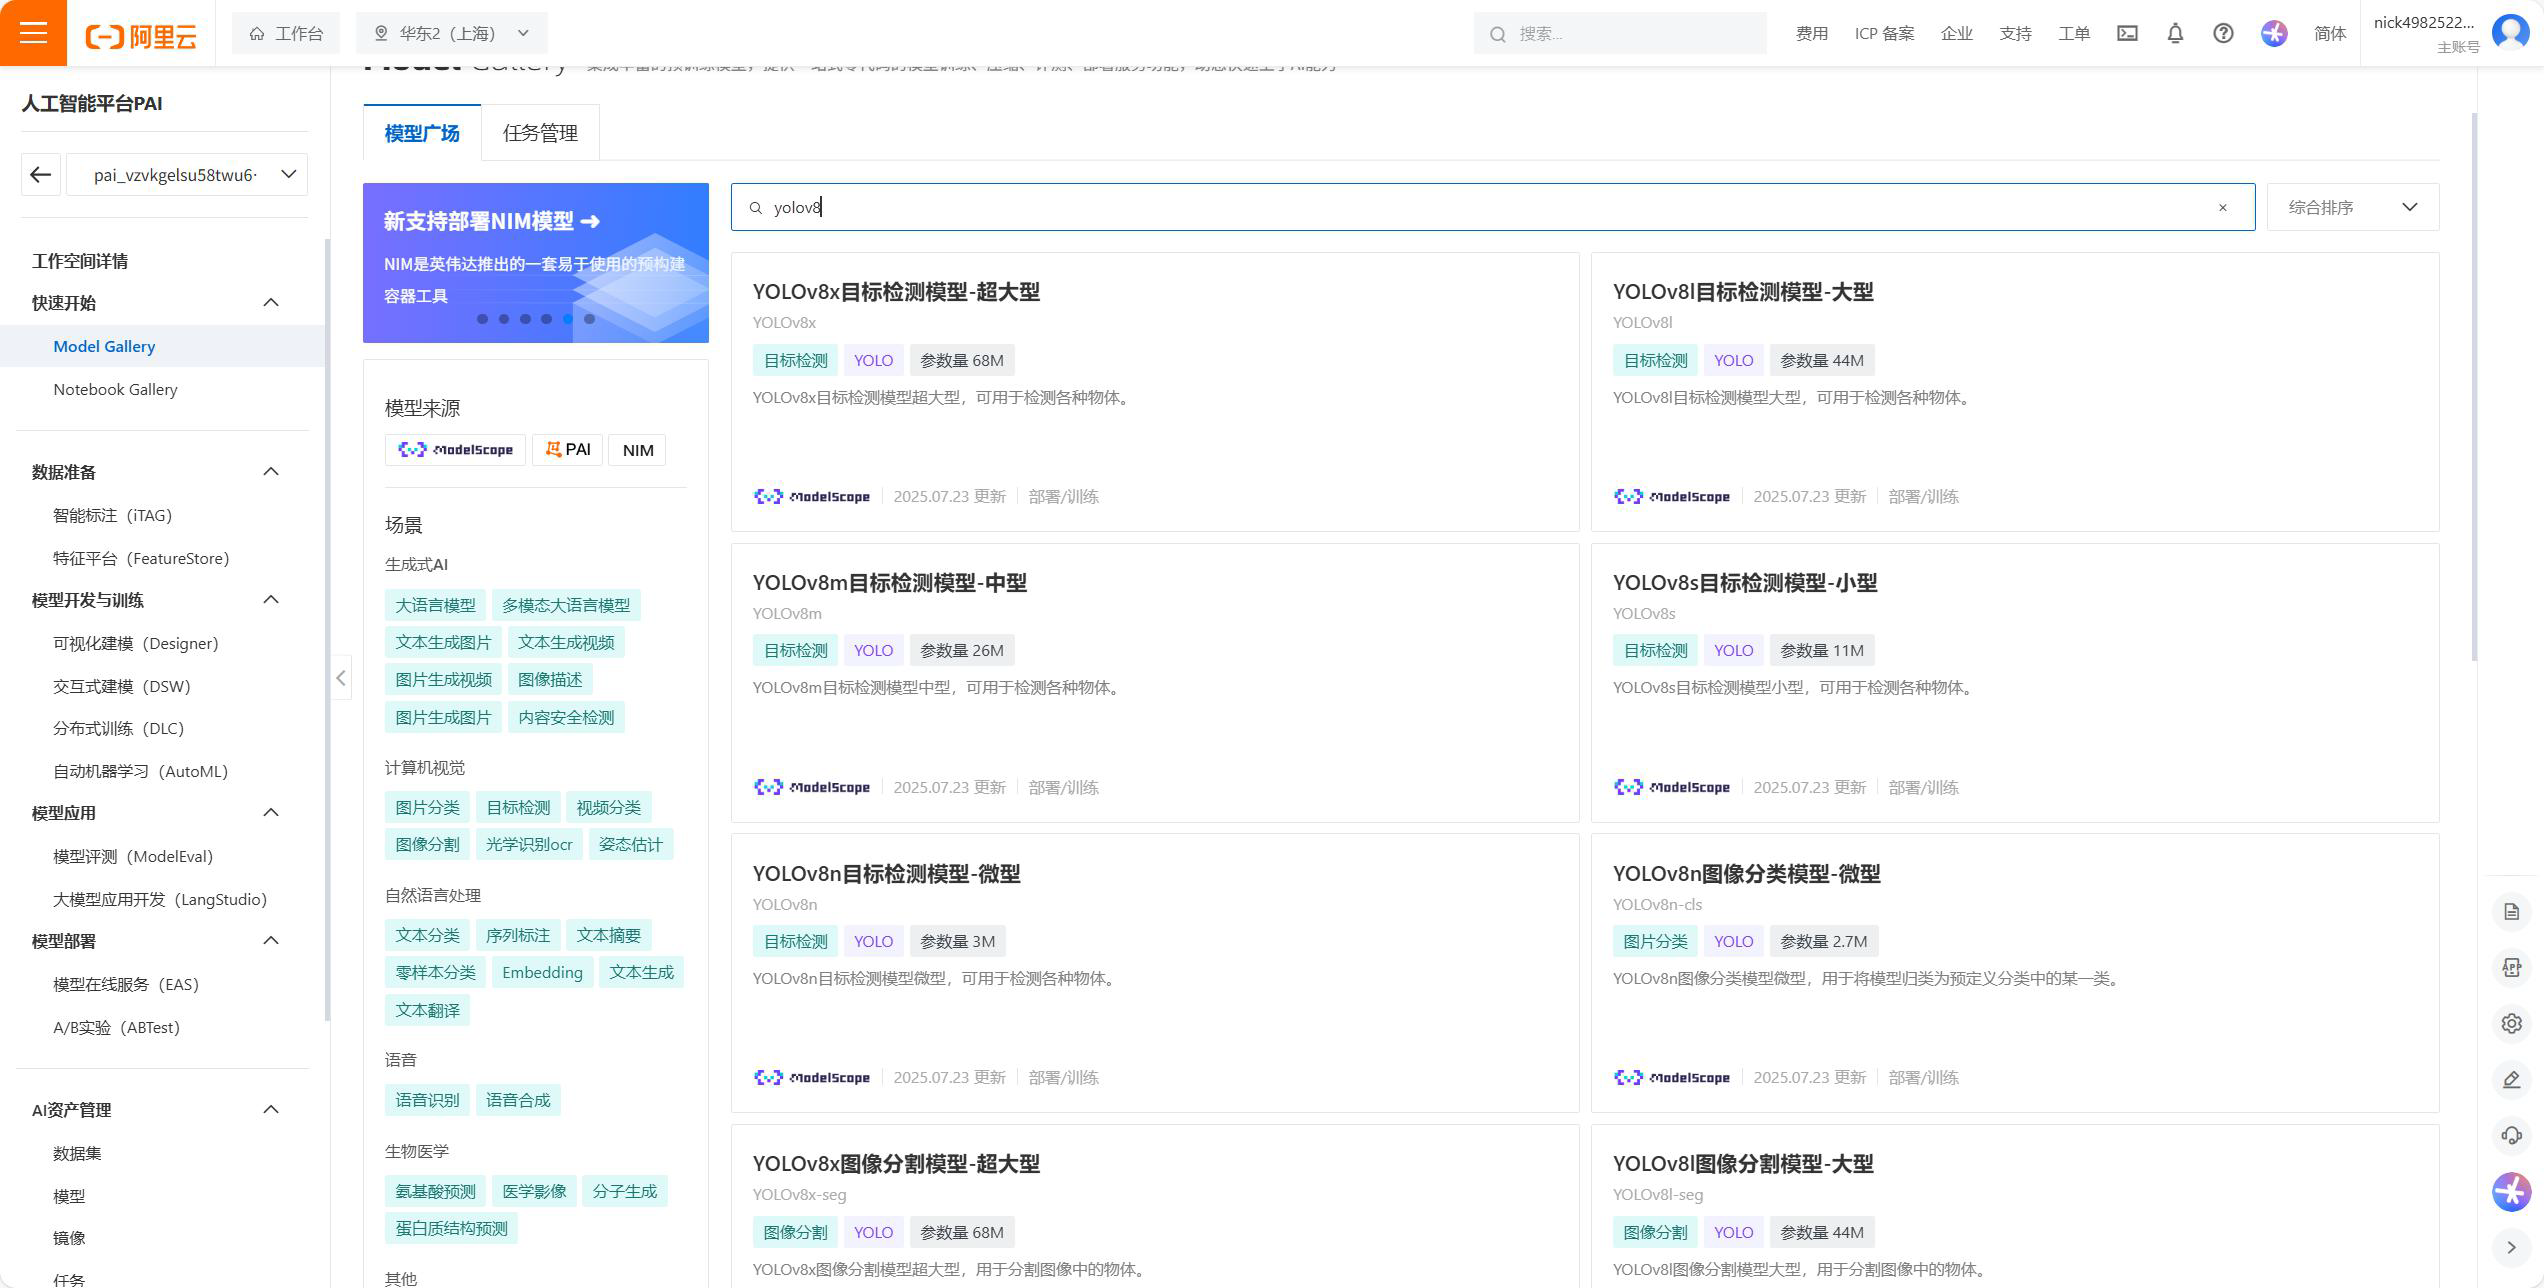Viewport: 2544px width, 1288px height.
Task: Collapse the 数据准备 section
Action: pos(271,472)
